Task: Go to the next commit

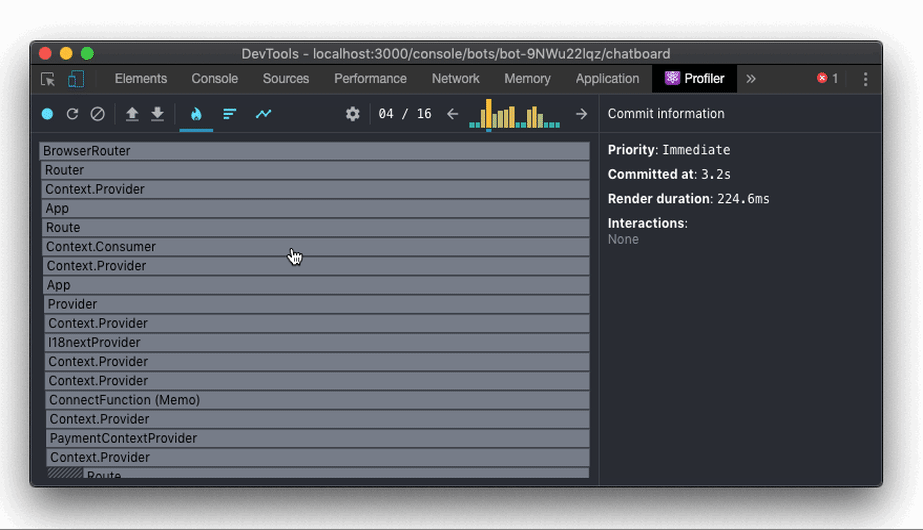Action: (581, 114)
